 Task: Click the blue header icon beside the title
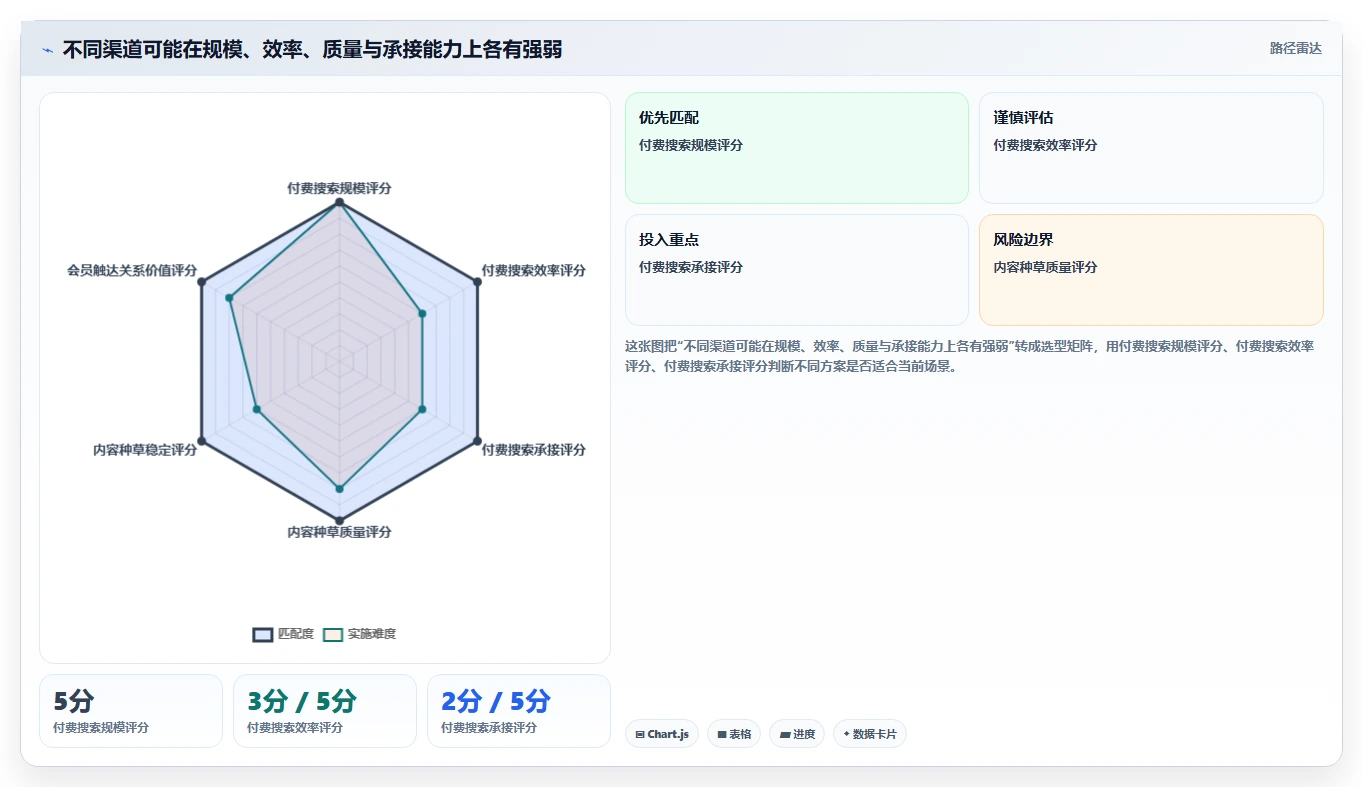48,50
